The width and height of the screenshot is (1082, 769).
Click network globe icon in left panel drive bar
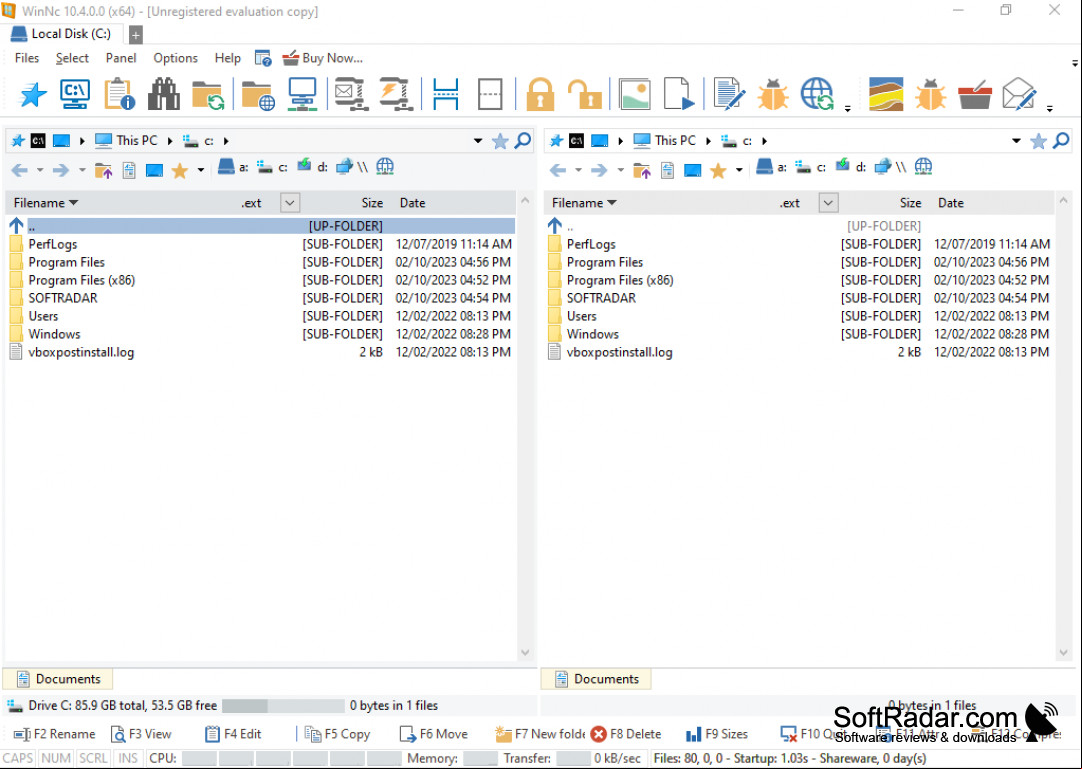point(385,167)
